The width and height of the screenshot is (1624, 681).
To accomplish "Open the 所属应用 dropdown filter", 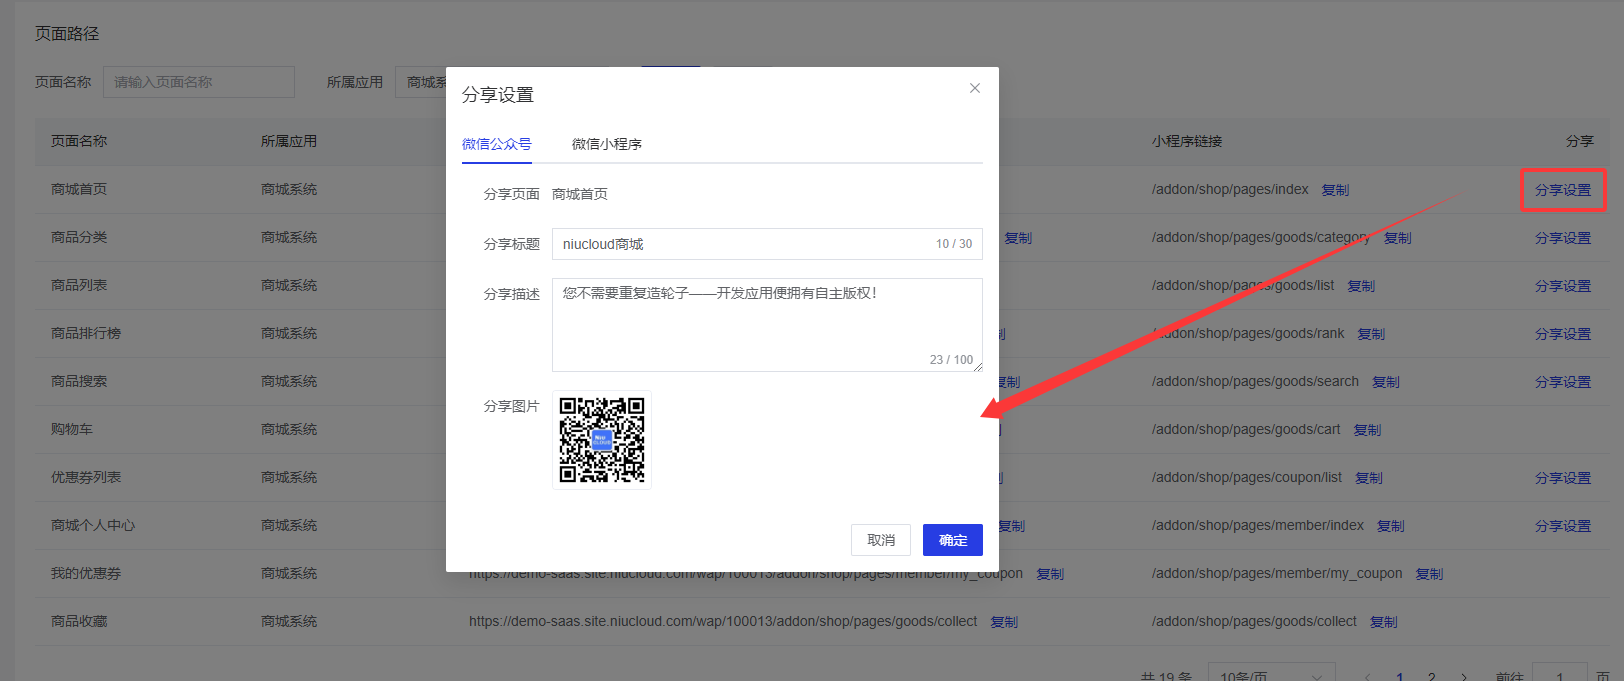I will (x=422, y=82).
